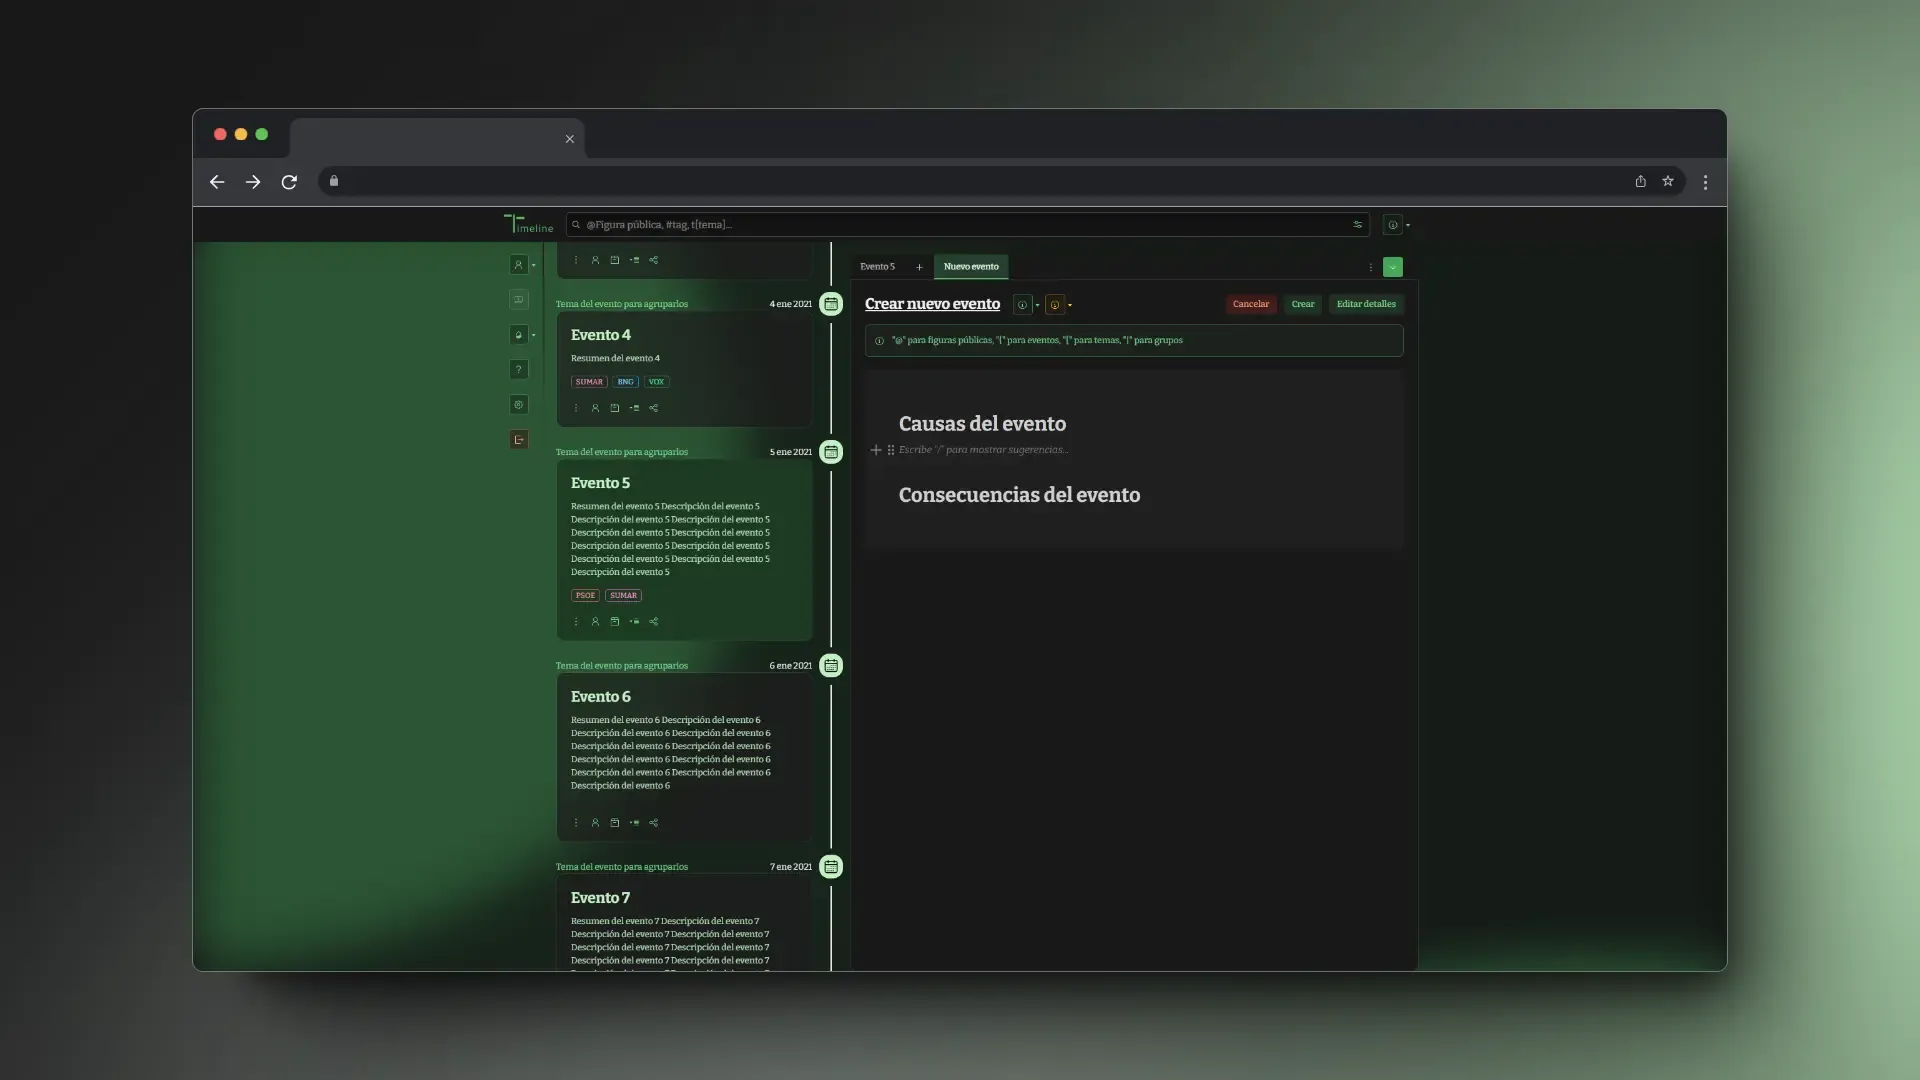Click the logout icon in left sidebar
The width and height of the screenshot is (1920, 1080).
[x=518, y=440]
